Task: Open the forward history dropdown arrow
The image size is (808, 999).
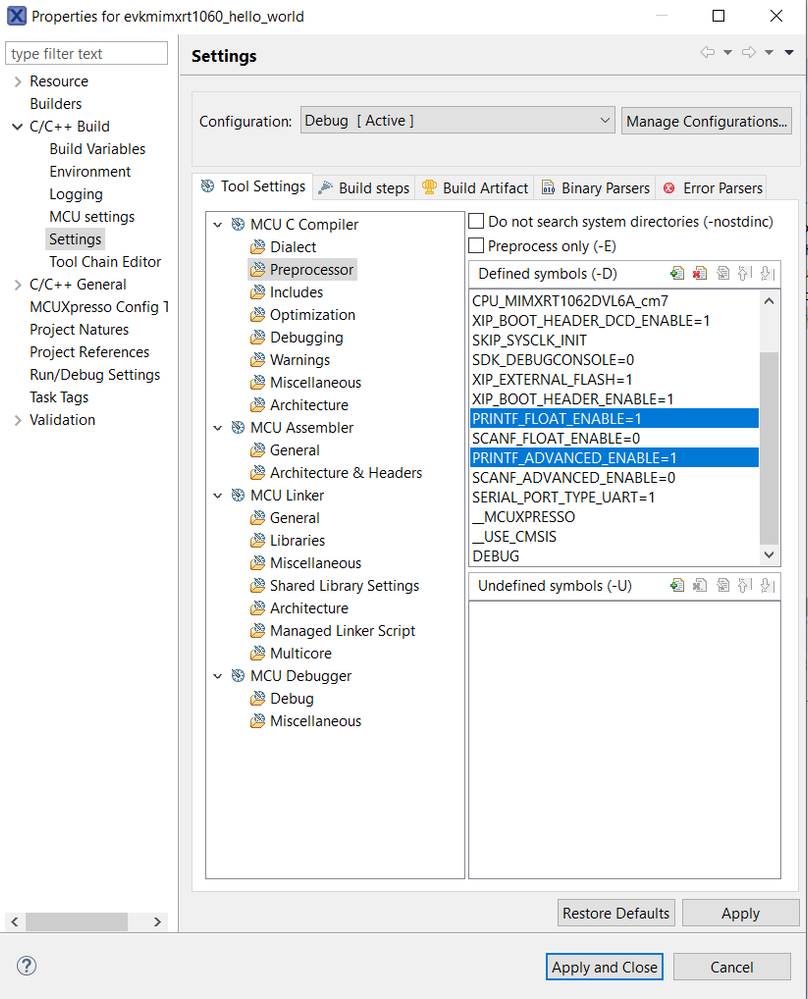Action: 769,52
